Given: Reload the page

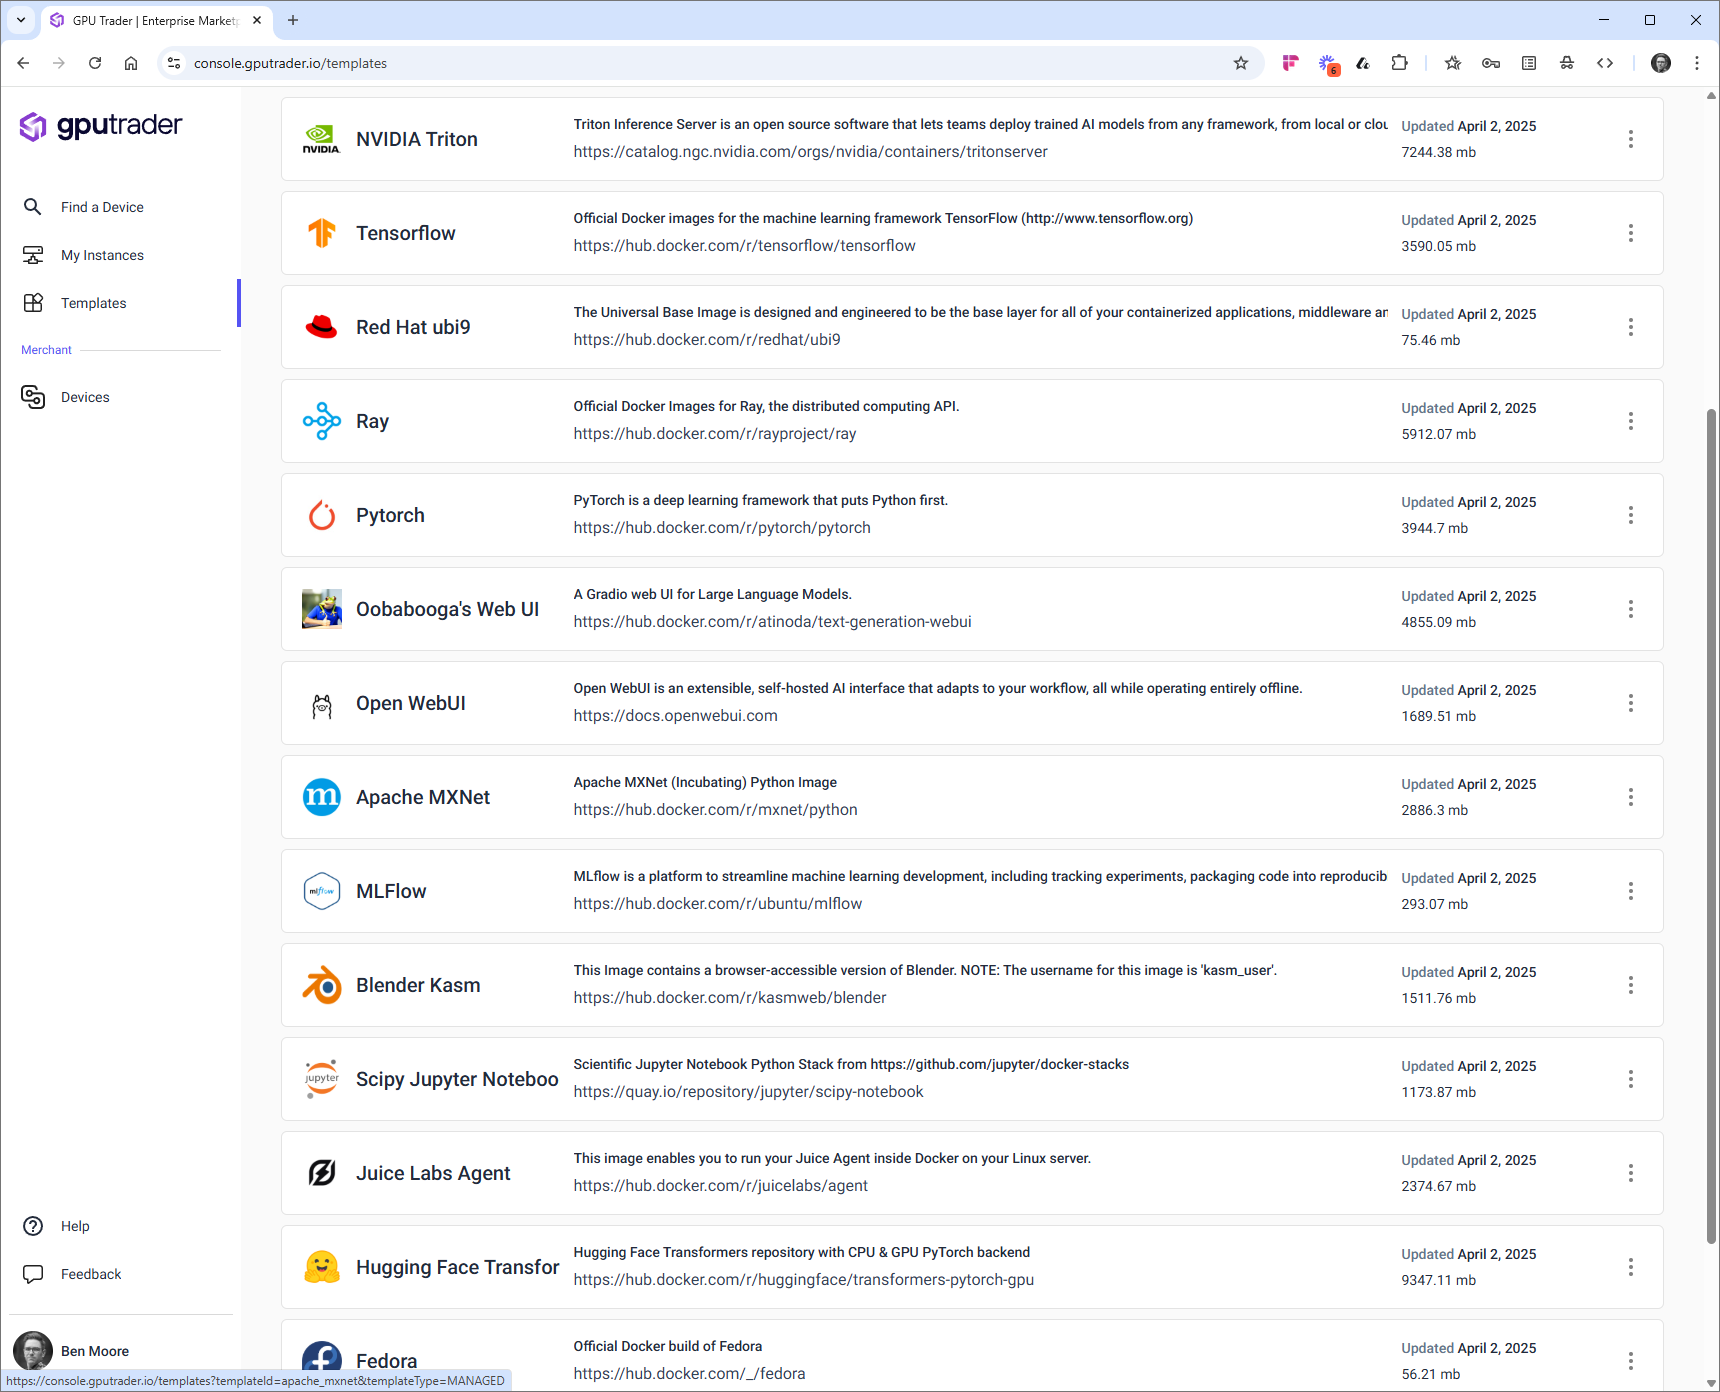Looking at the screenshot, I should [95, 63].
